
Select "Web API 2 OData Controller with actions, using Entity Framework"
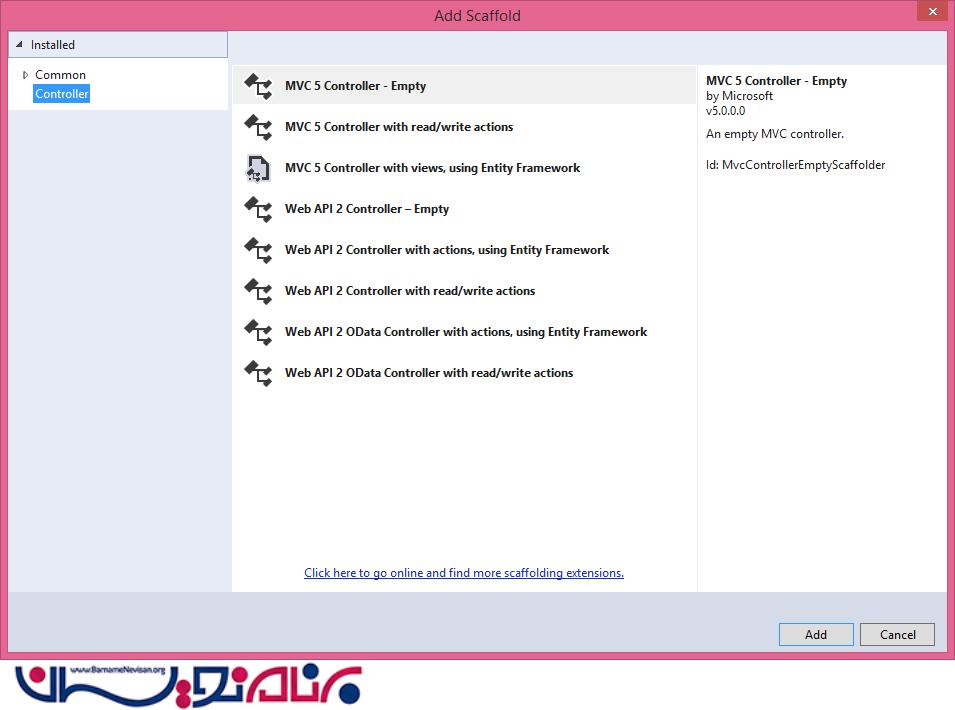pyautogui.click(x=464, y=332)
